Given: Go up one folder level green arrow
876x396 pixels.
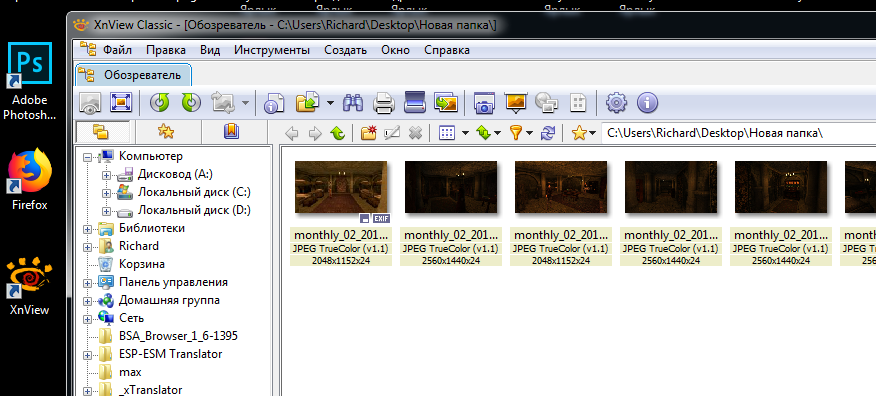Looking at the screenshot, I should (337, 133).
